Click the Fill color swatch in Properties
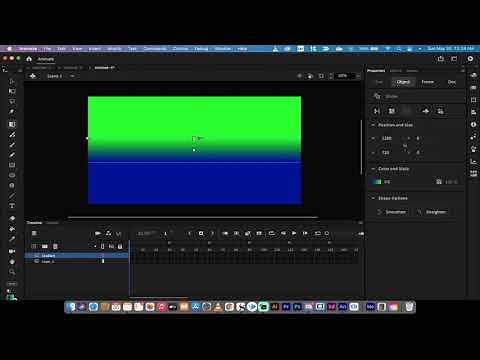Image resolution: width=480 pixels, height=360 pixels. click(x=377, y=182)
